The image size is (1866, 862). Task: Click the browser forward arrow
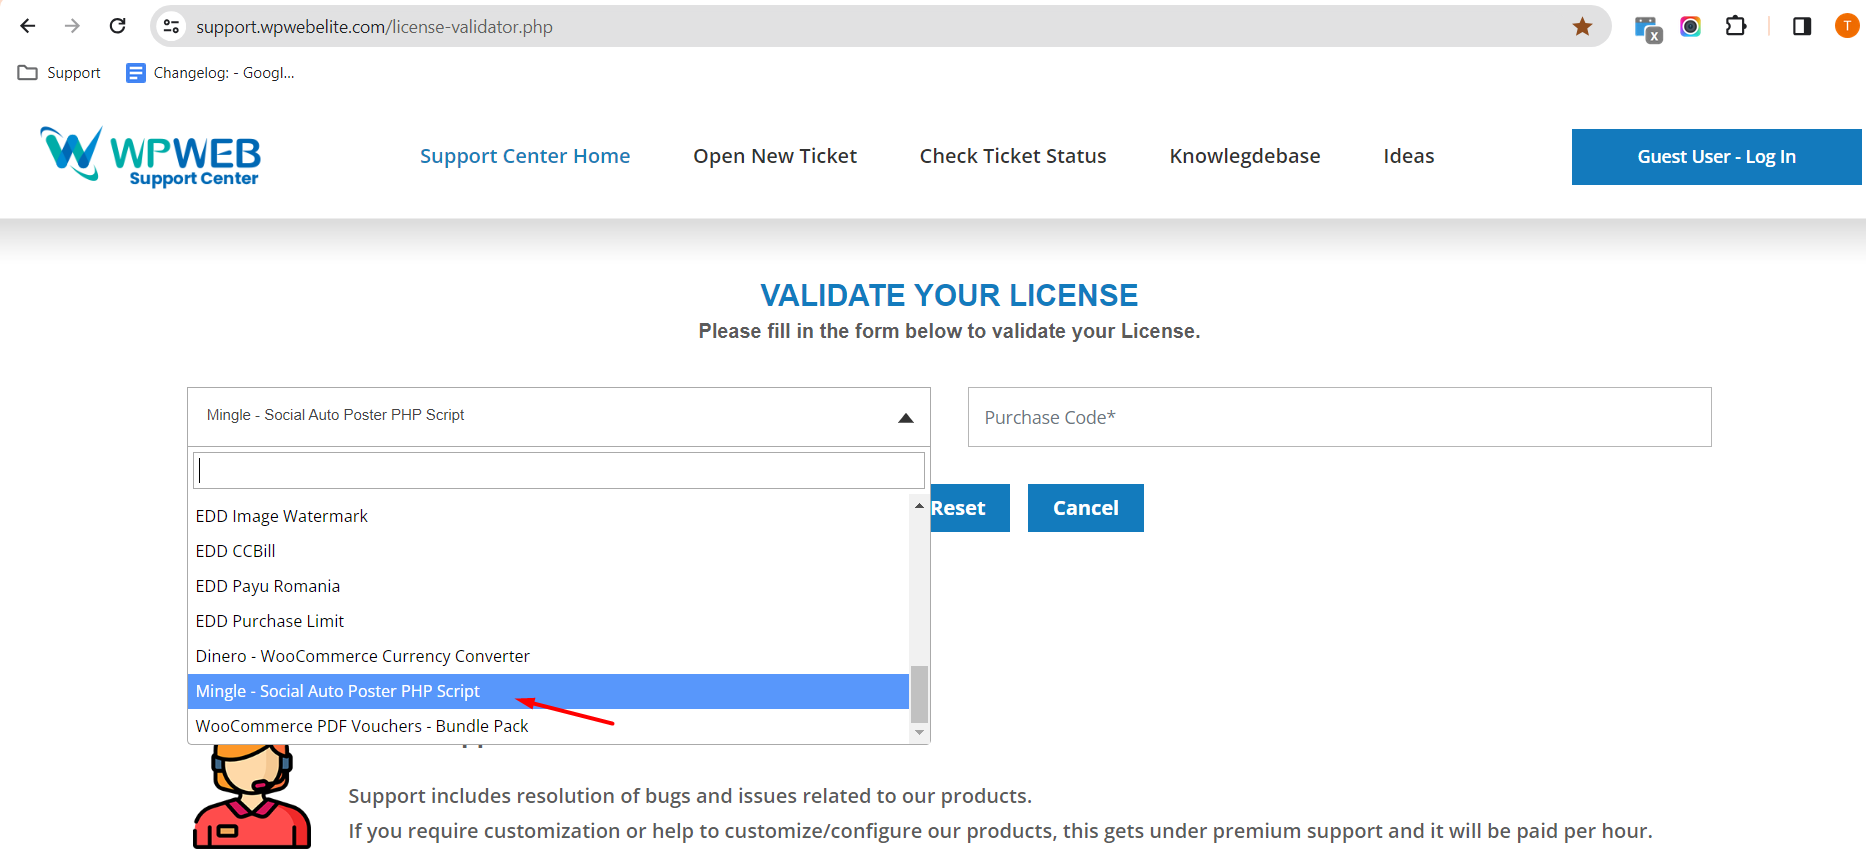pyautogui.click(x=72, y=26)
